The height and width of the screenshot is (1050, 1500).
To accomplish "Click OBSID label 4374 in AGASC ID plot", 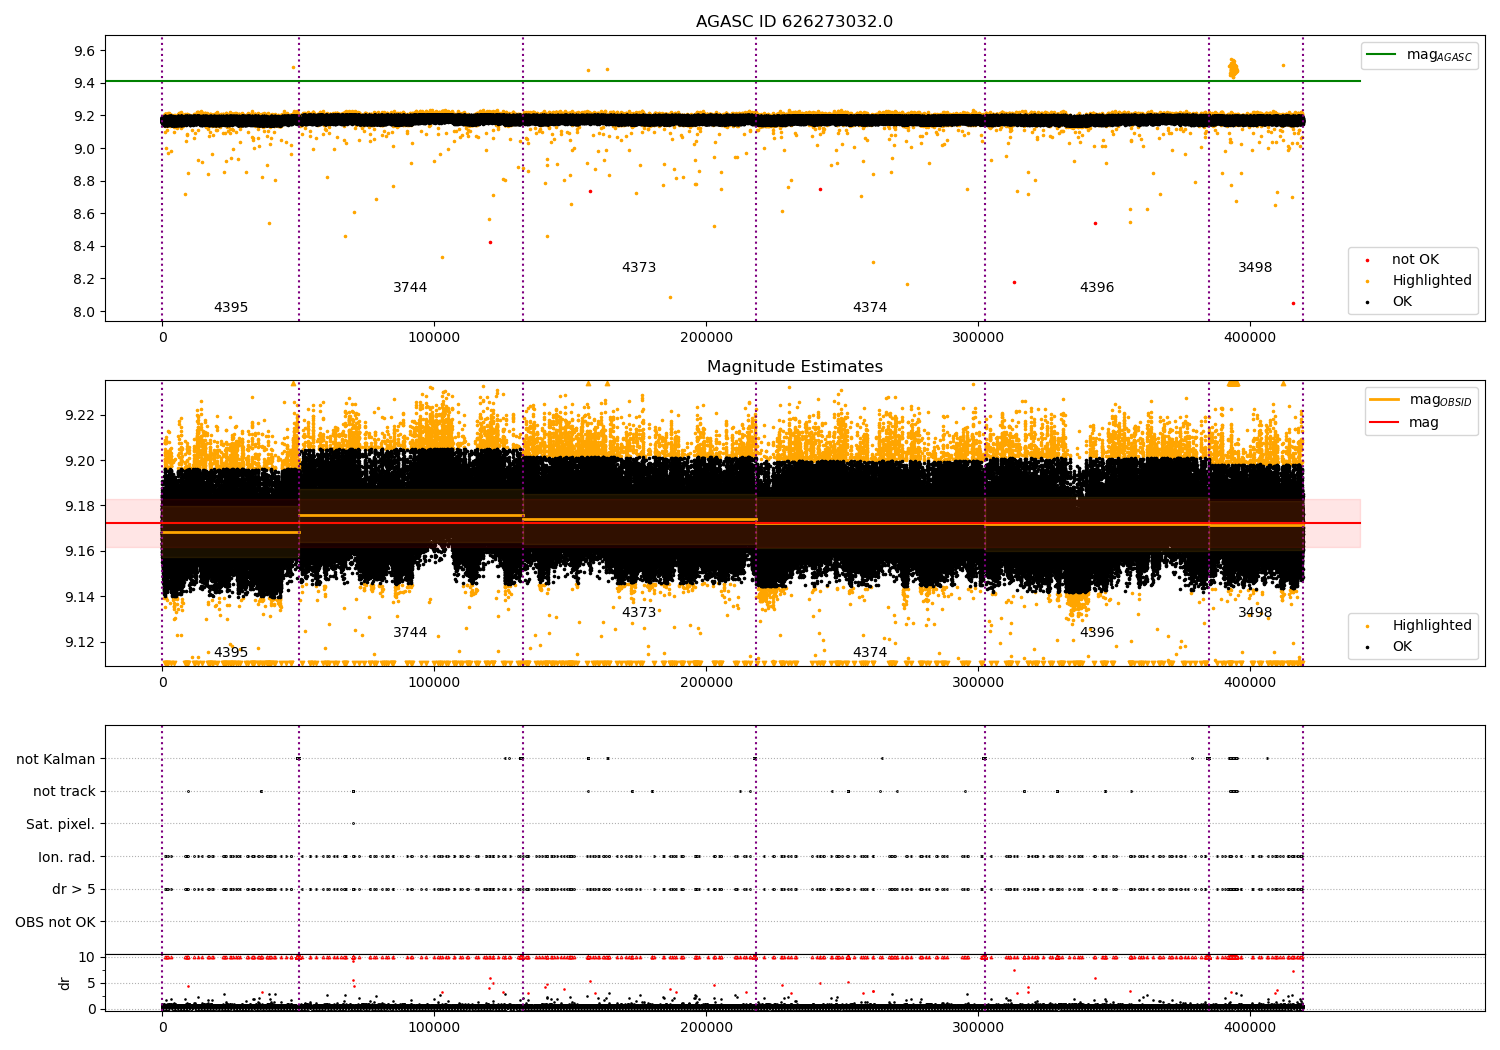I will tap(870, 307).
